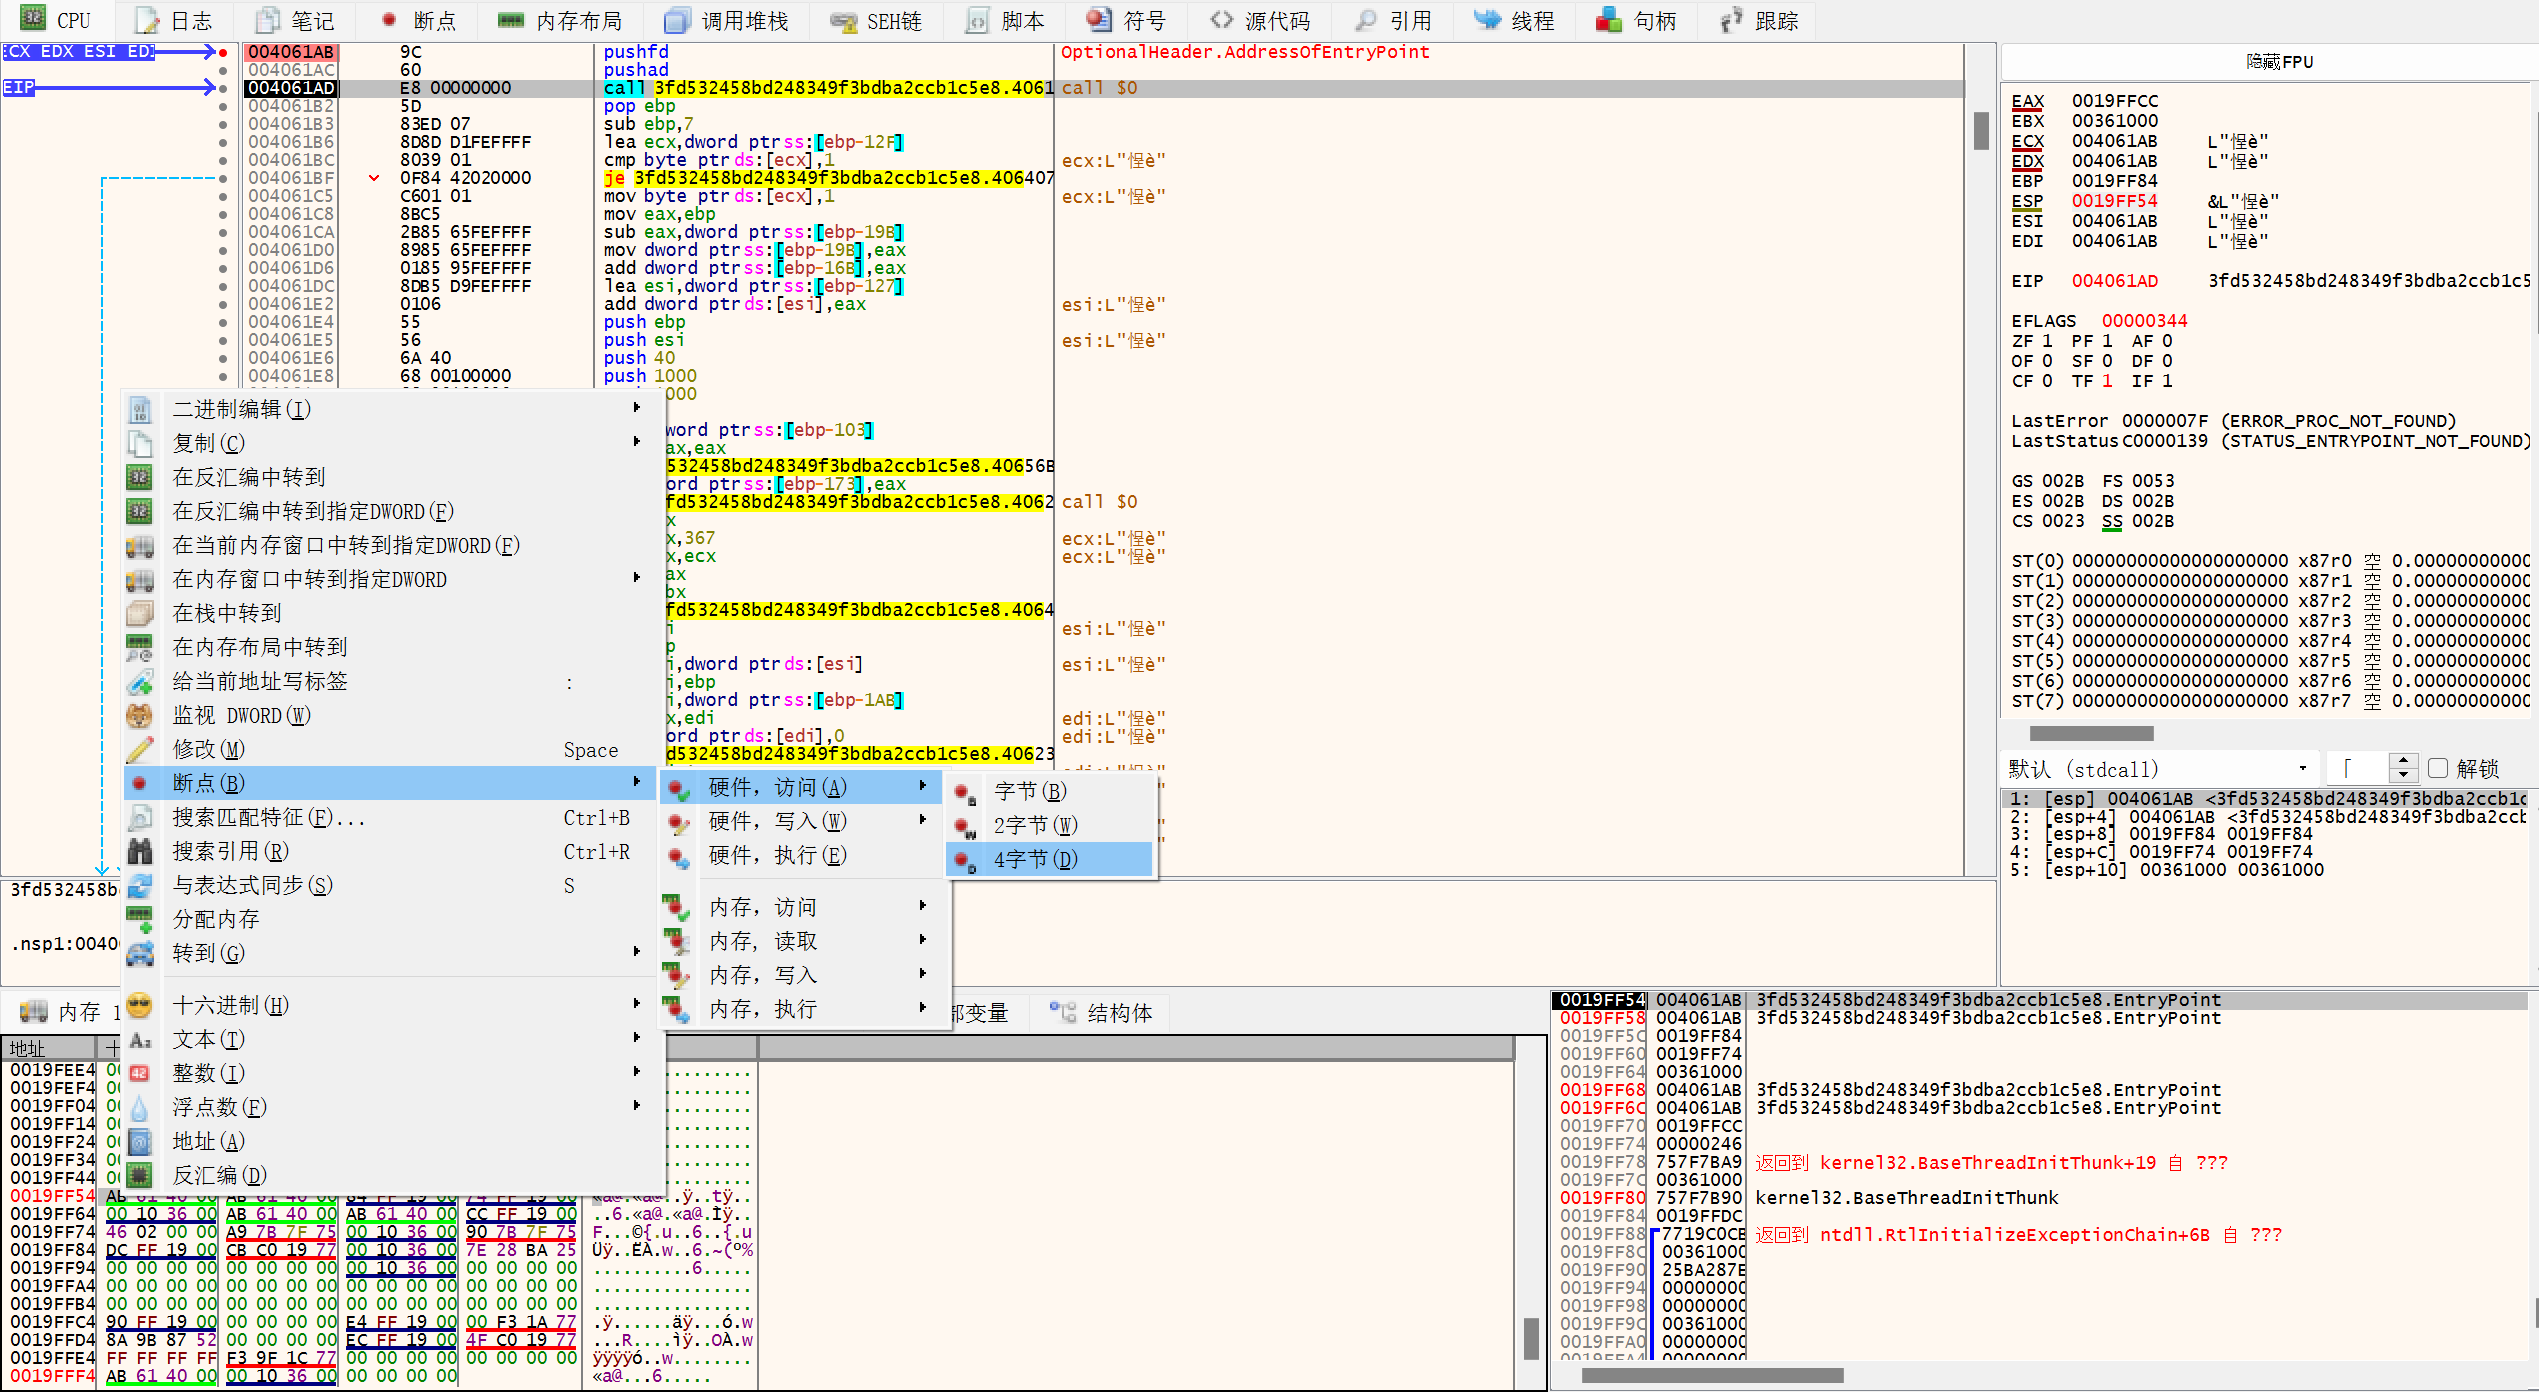Click the 在内存布局中转到 icon
The image size is (2539, 1392).
(x=140, y=647)
